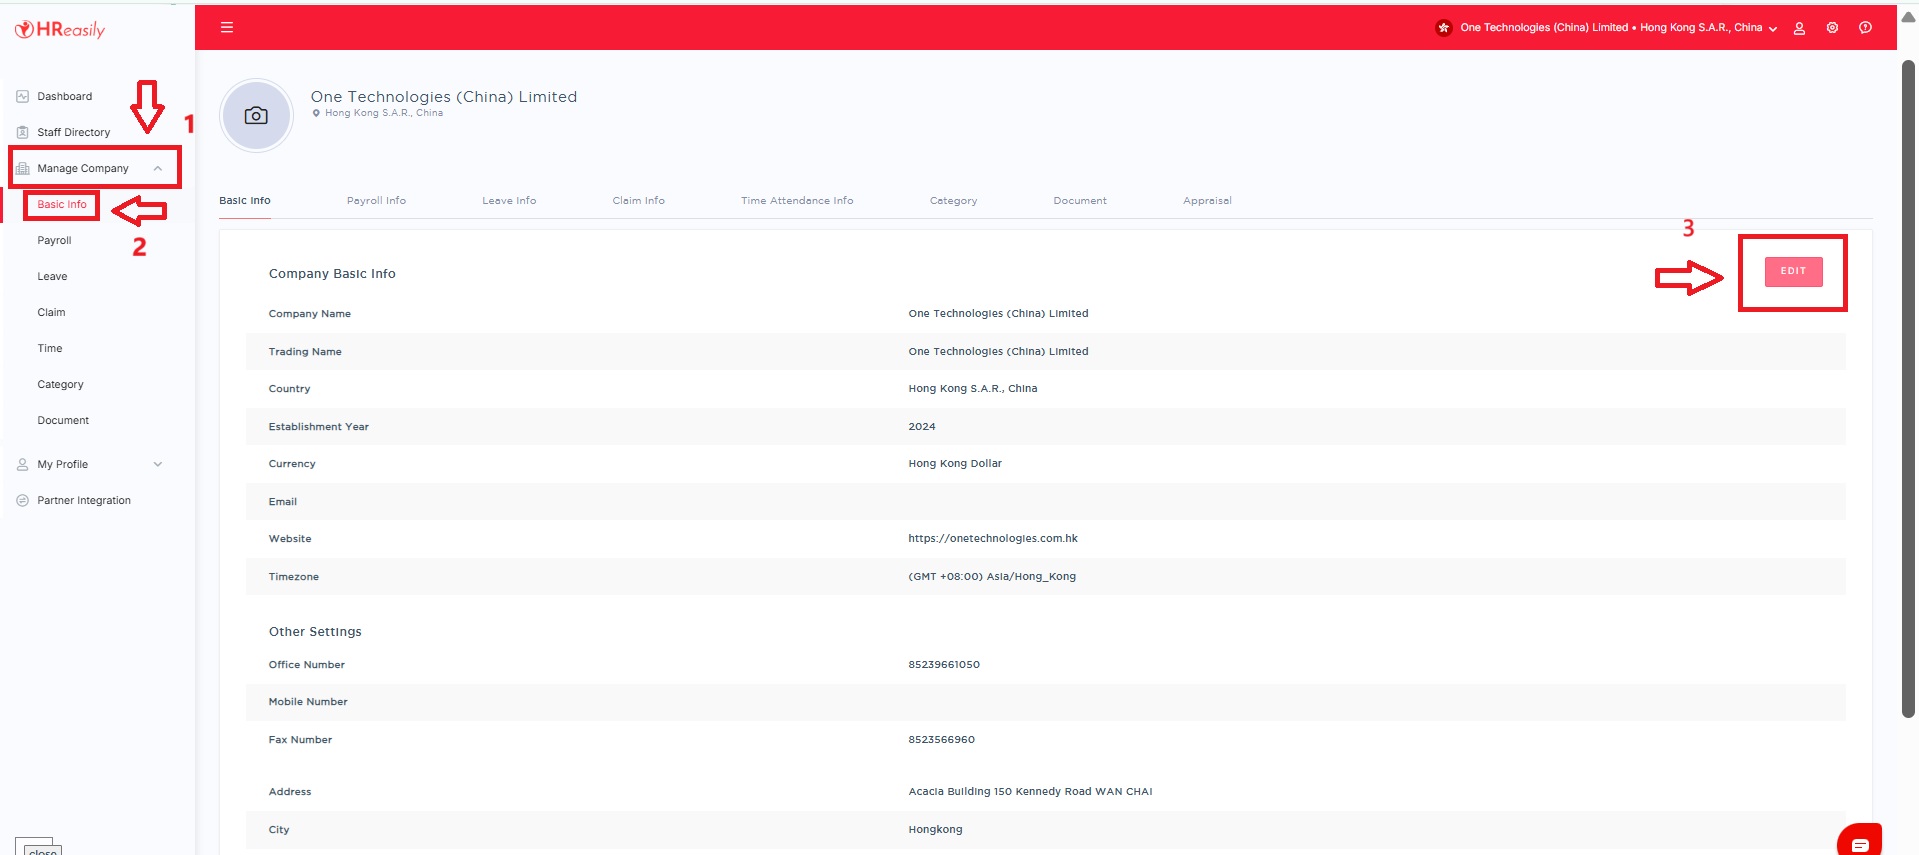This screenshot has height=855, width=1919.
Task: Expand the My Profile menu chevron
Action: tap(157, 464)
